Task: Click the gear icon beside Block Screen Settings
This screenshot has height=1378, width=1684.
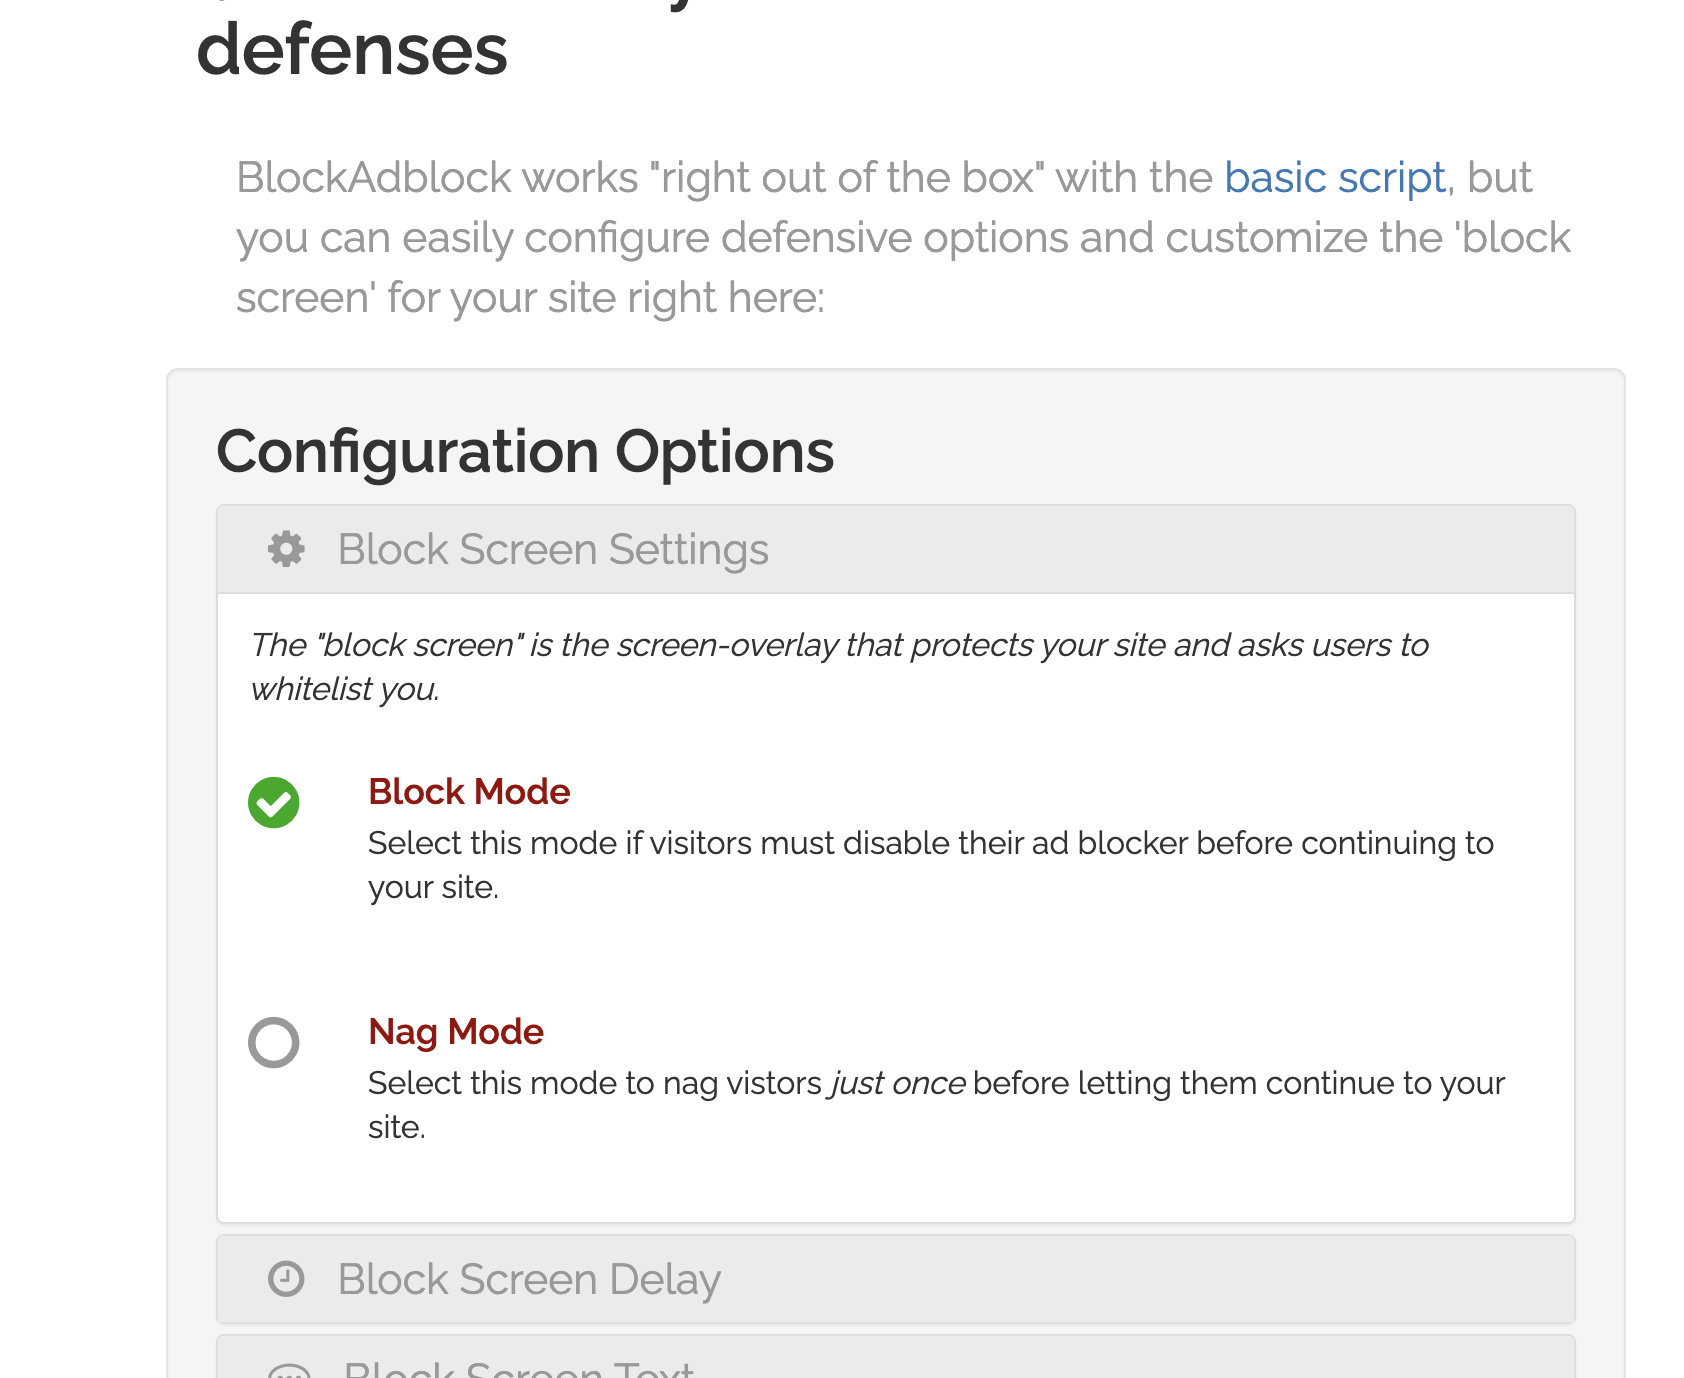Action: (x=285, y=548)
